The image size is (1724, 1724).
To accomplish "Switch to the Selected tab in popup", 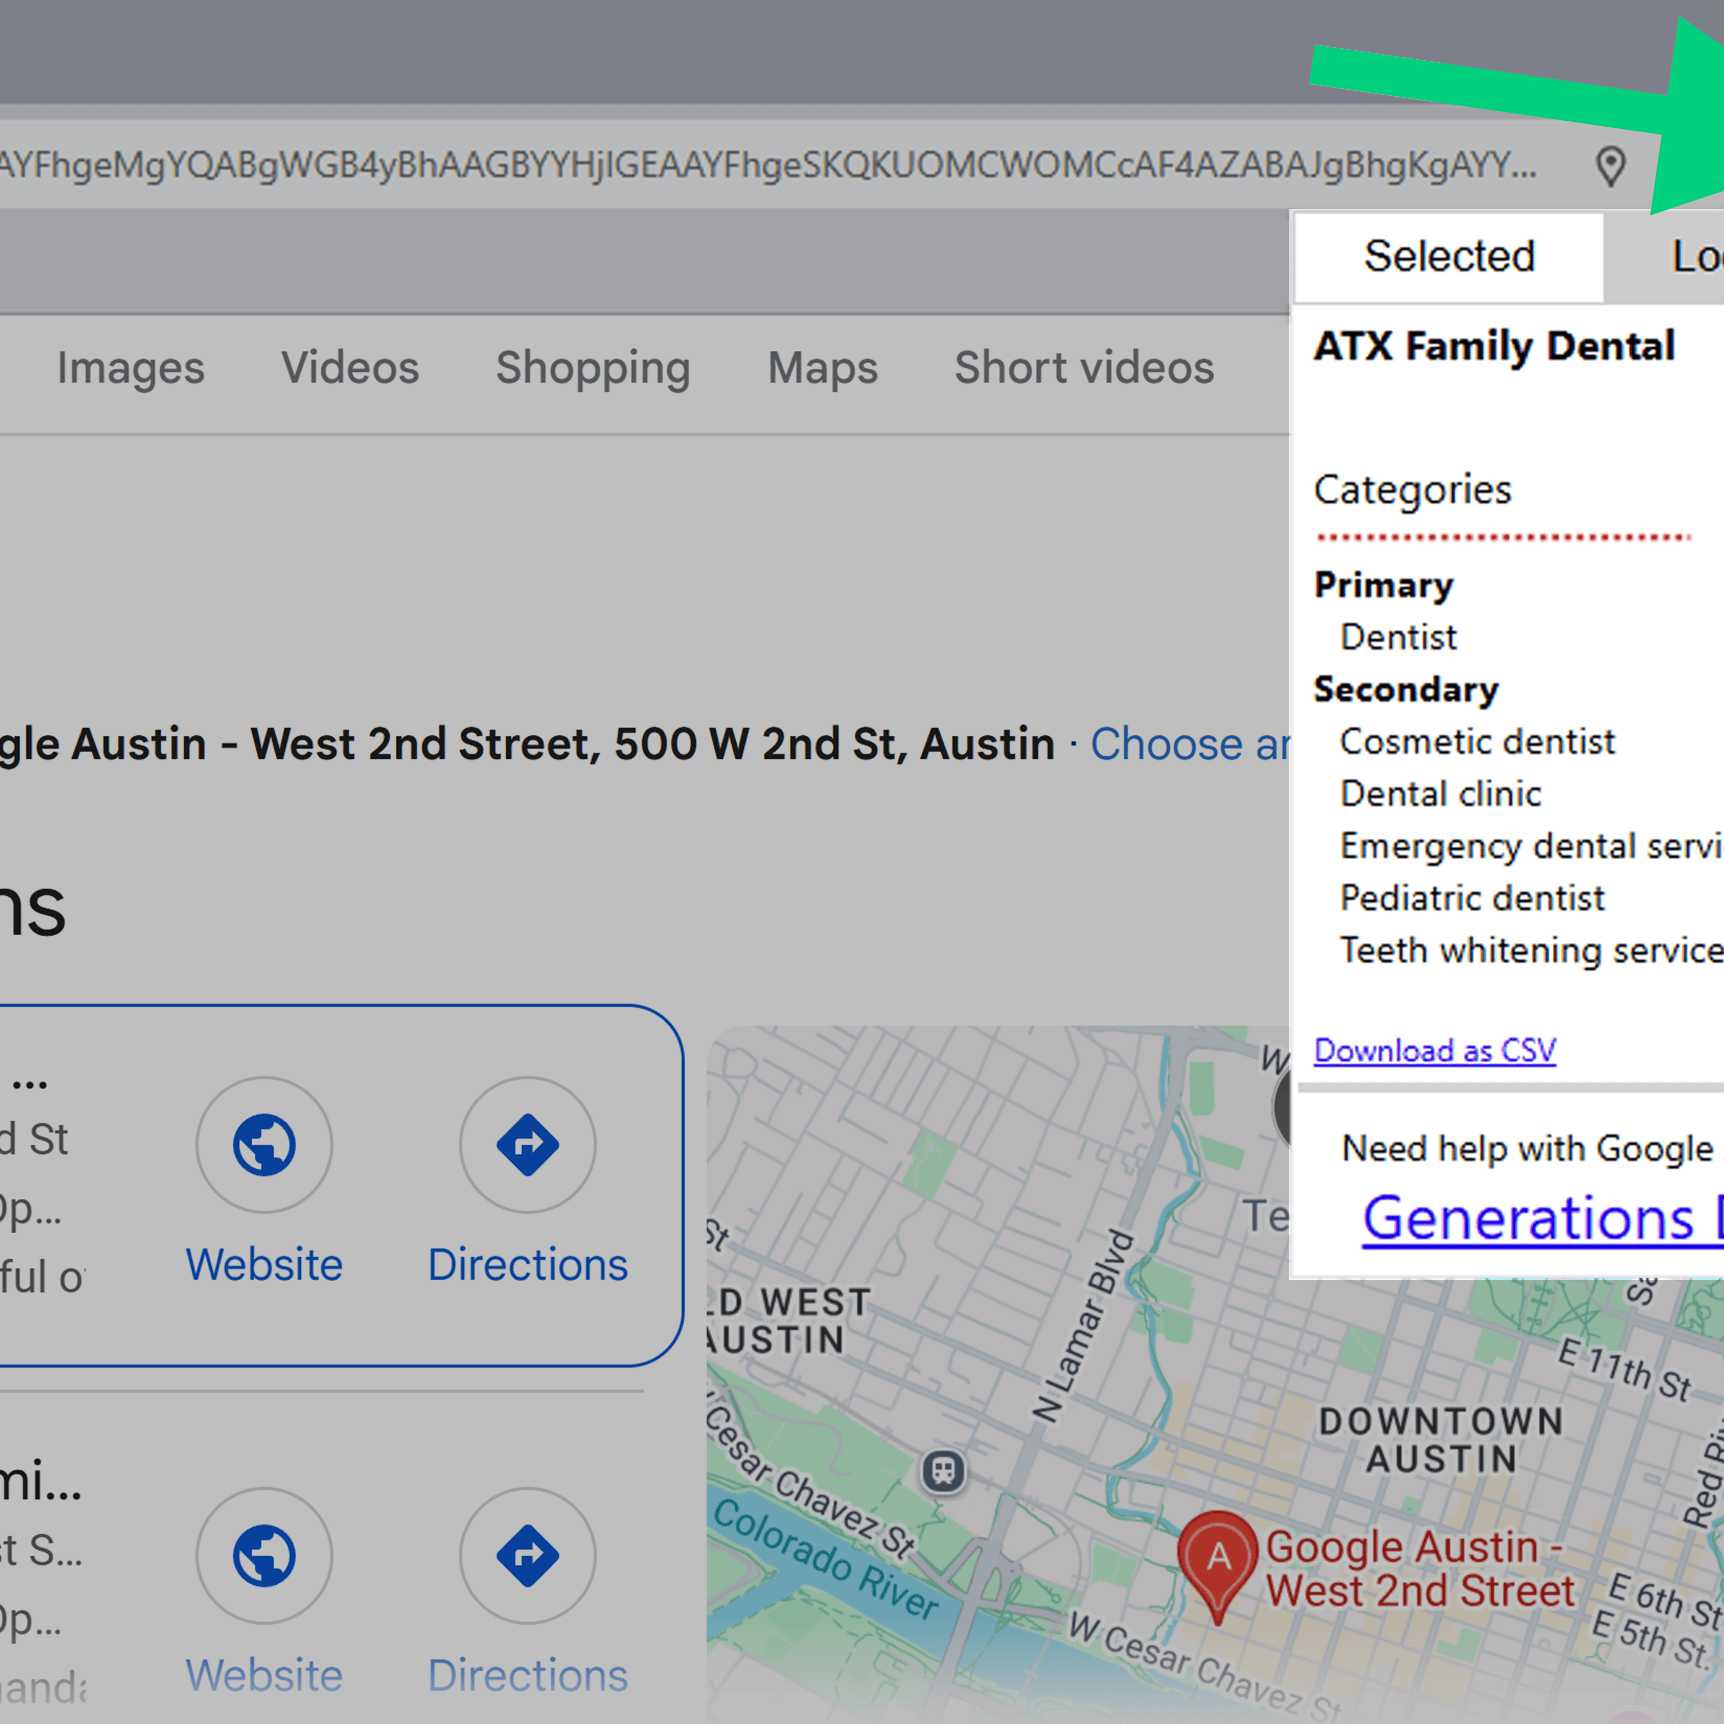I will tap(1448, 257).
